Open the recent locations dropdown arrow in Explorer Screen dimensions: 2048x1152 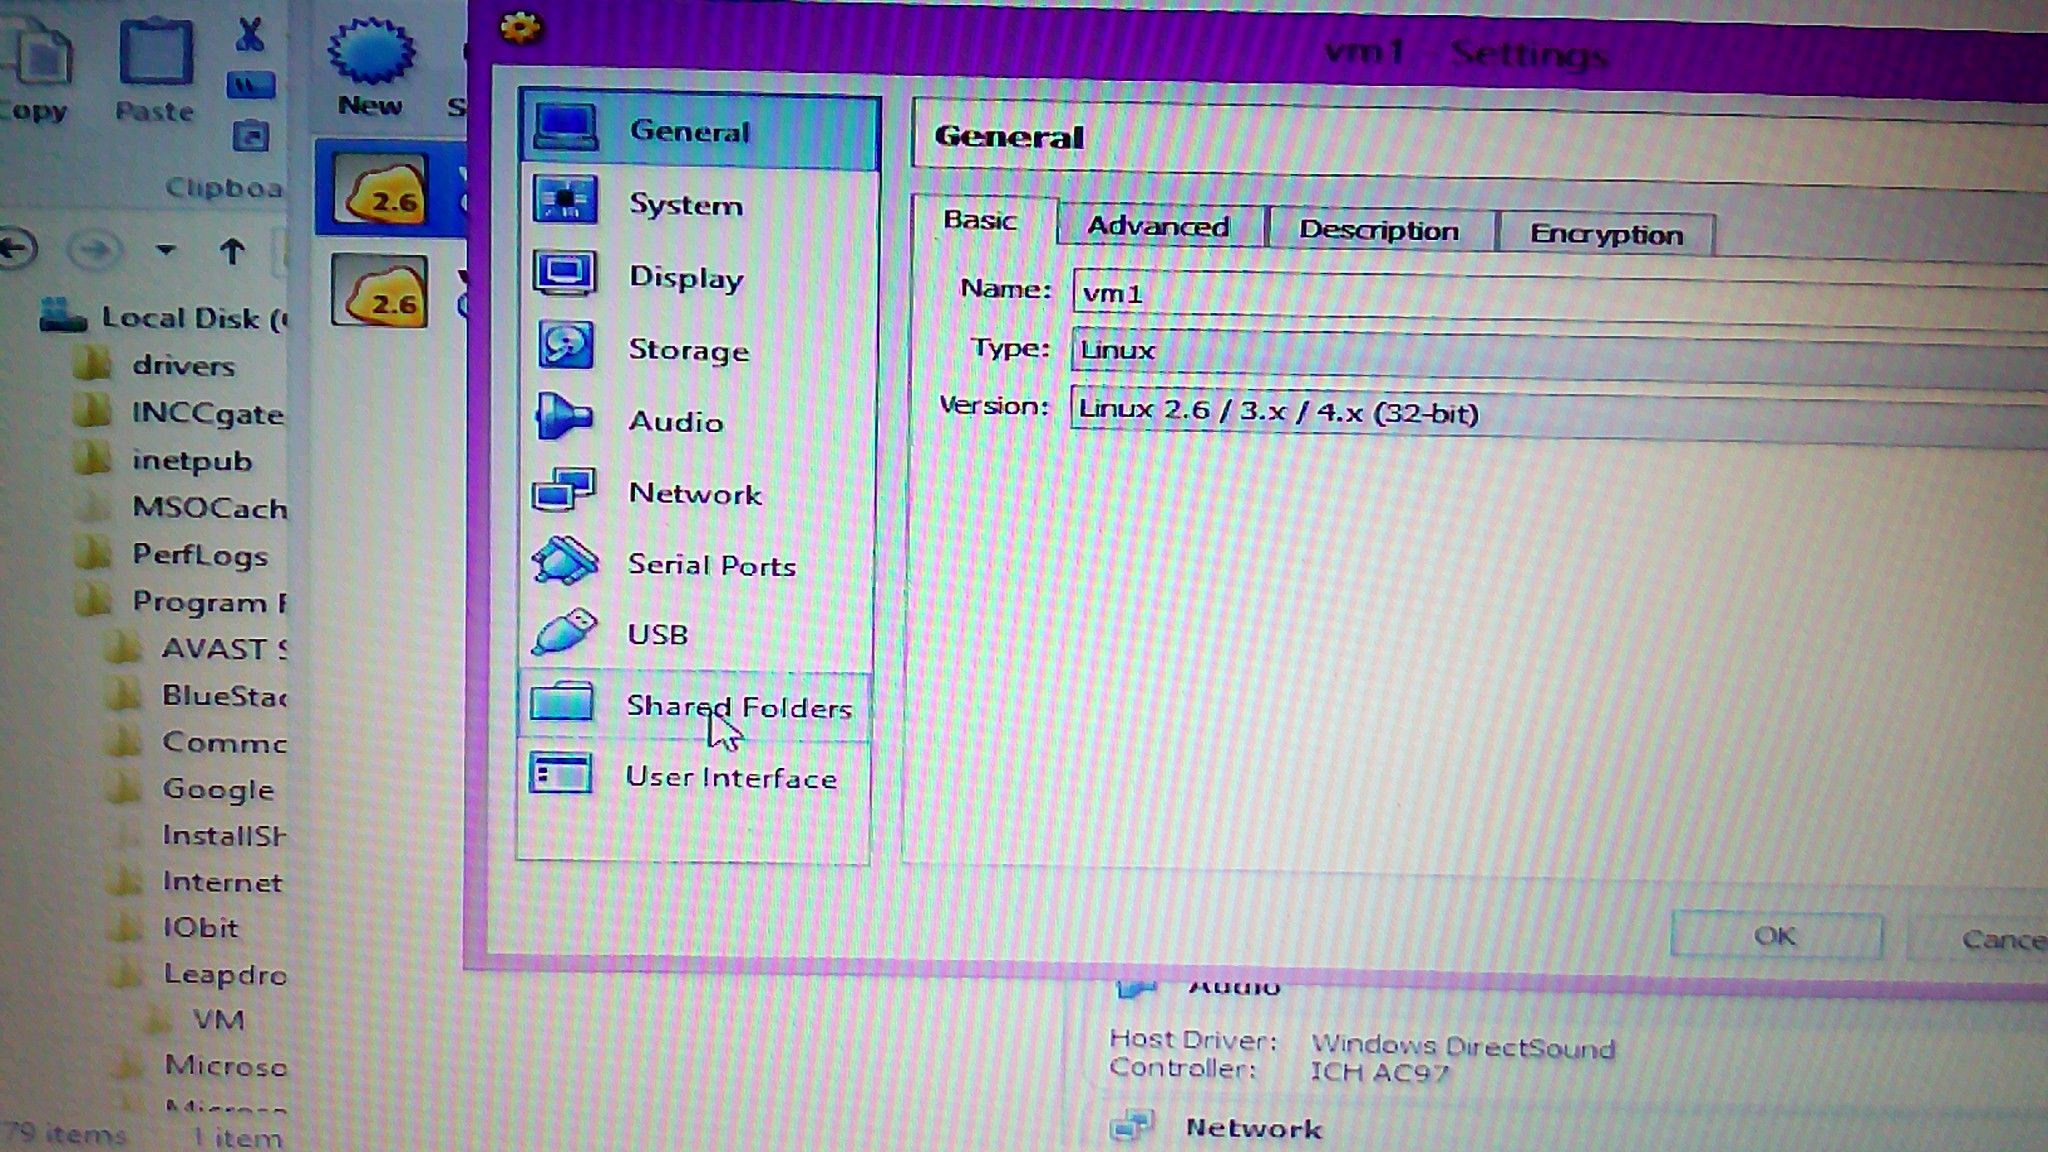[166, 250]
